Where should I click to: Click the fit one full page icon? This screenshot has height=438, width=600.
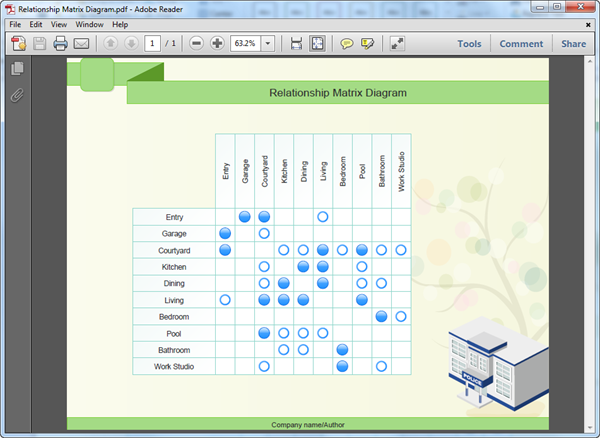coord(317,44)
